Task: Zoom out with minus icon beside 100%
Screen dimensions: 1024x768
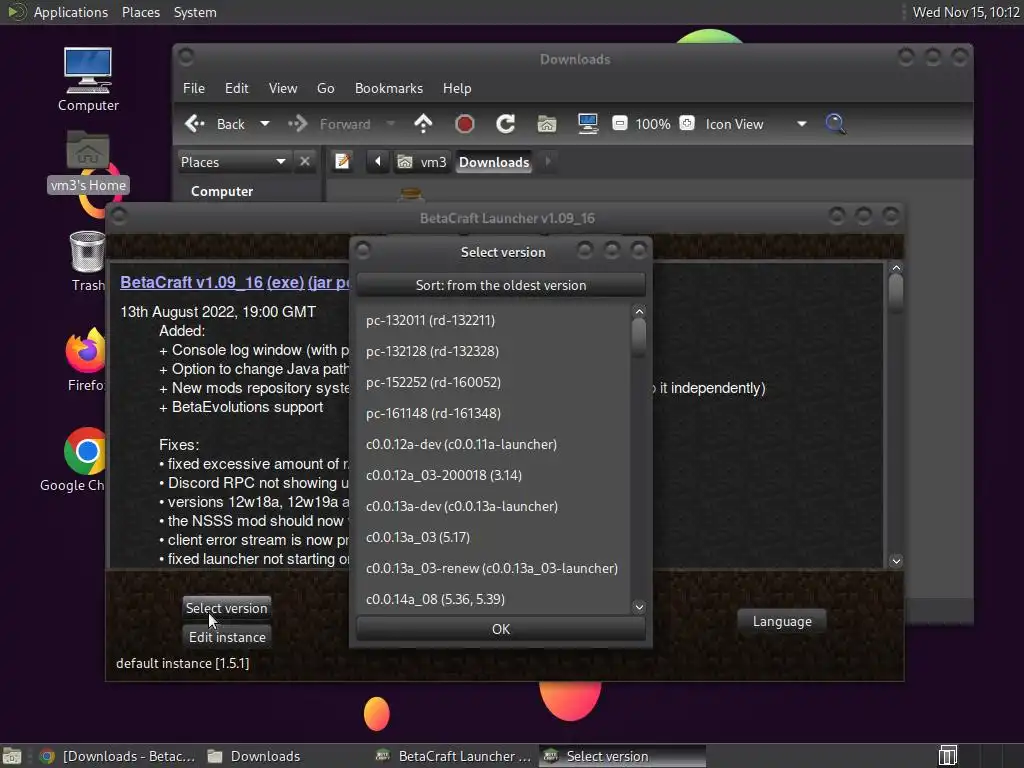Action: (619, 123)
